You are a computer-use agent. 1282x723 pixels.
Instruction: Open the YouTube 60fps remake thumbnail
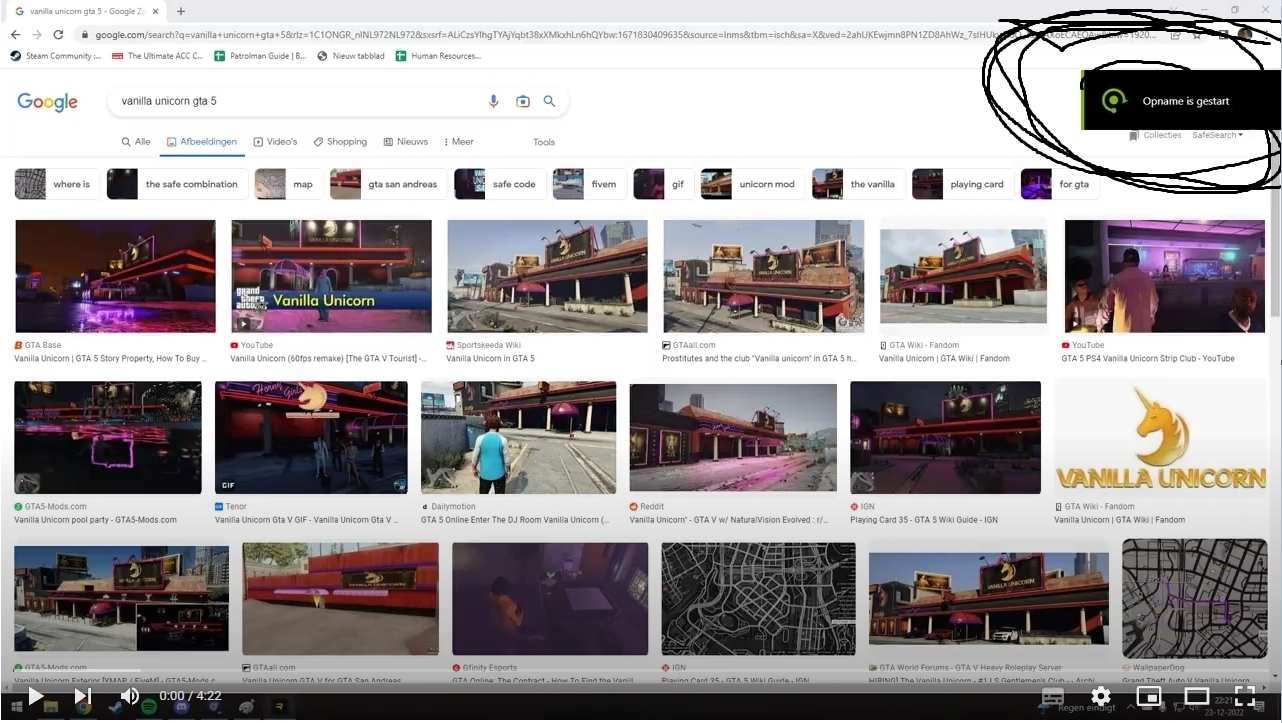(331, 276)
